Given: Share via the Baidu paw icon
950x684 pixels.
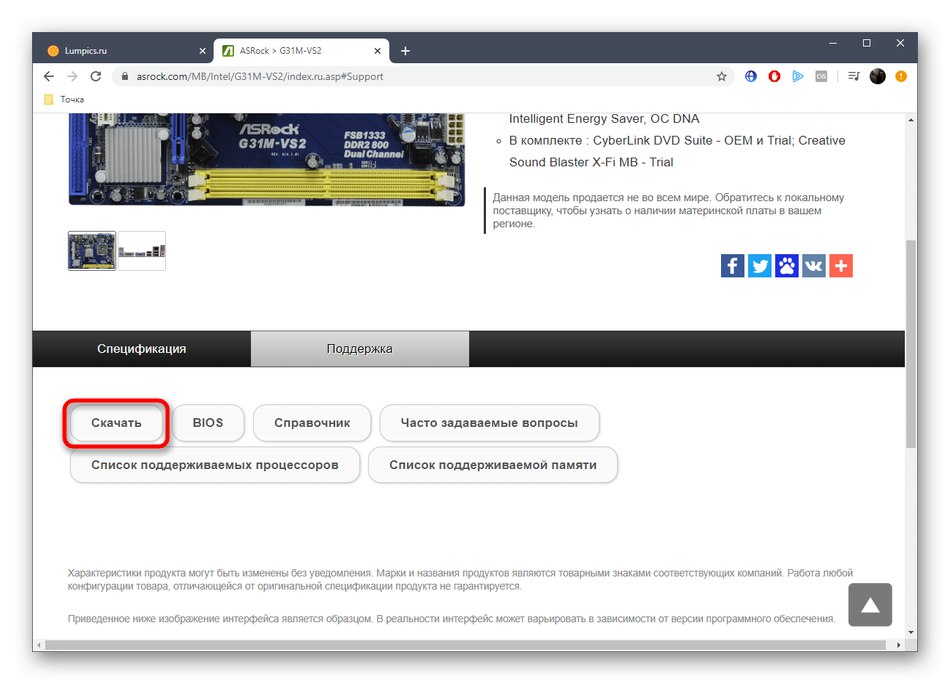Looking at the screenshot, I should (x=786, y=265).
